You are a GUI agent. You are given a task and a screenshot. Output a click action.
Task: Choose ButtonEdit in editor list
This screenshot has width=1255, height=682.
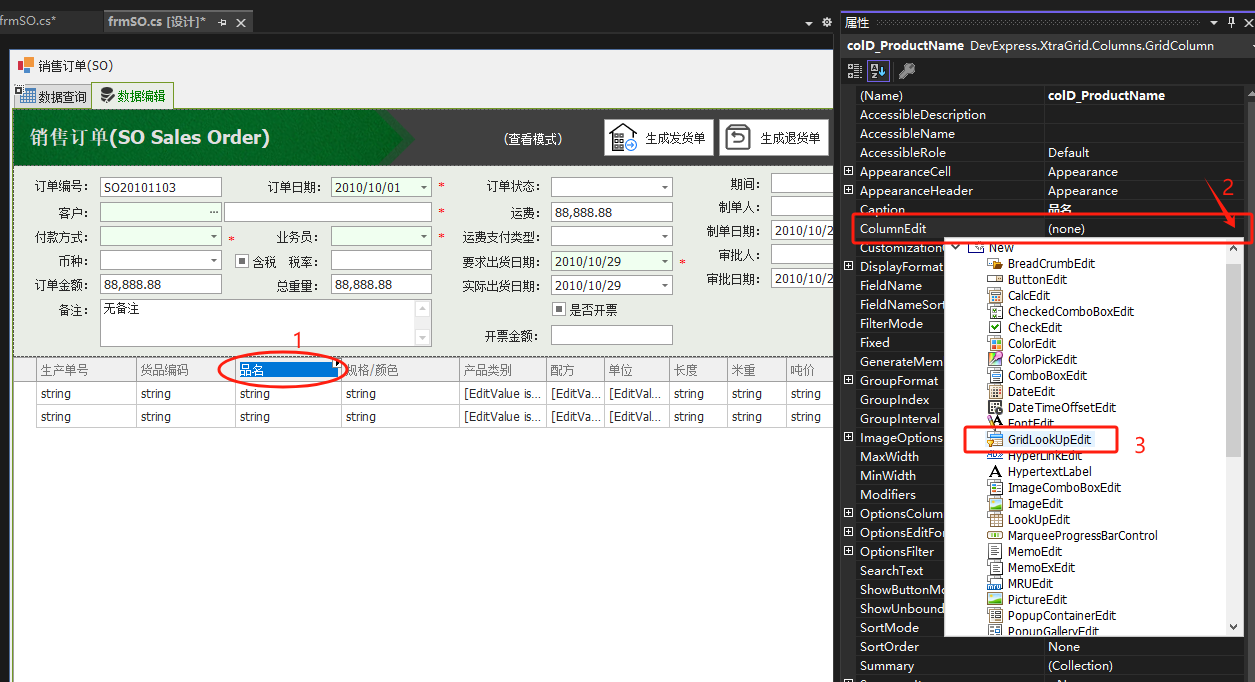[x=1037, y=279]
